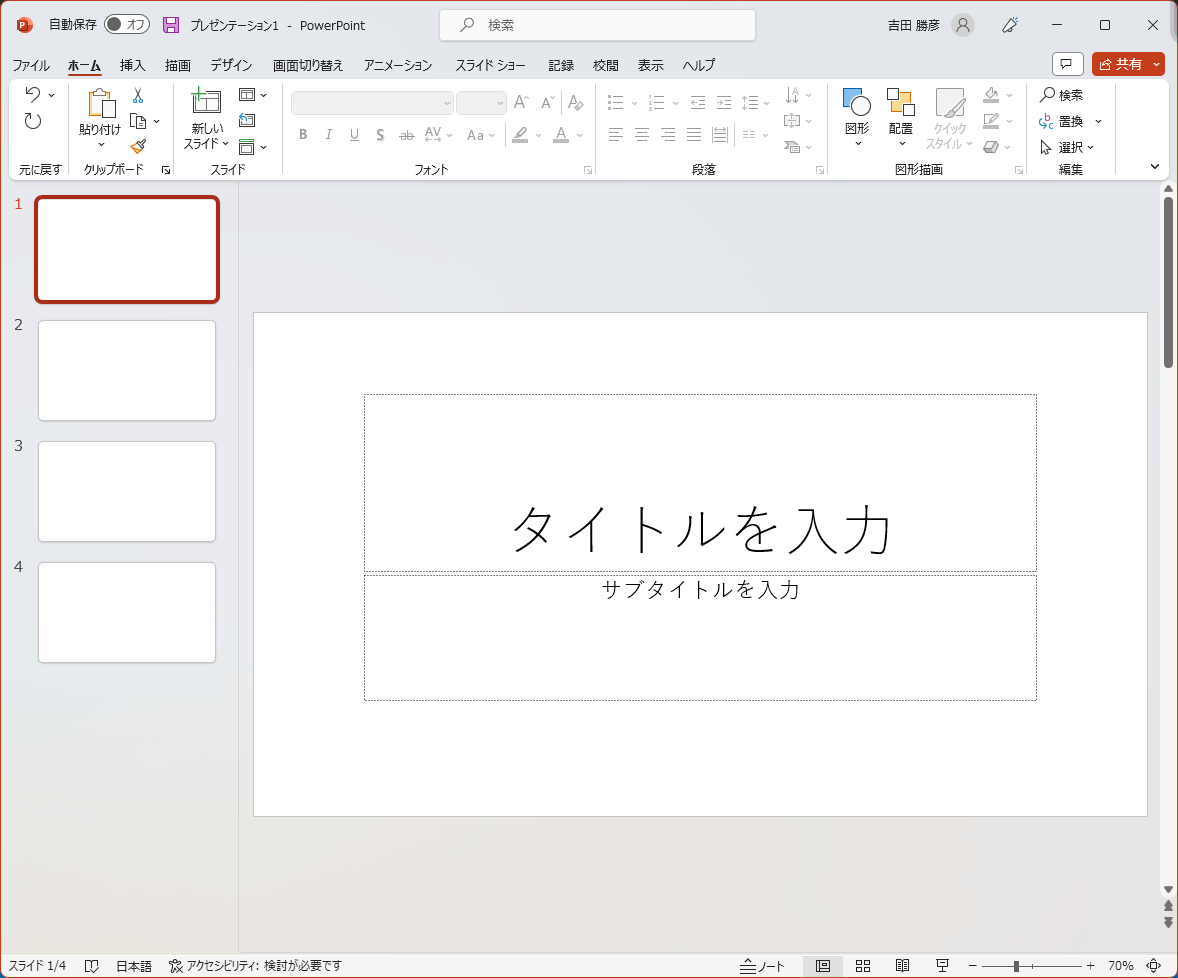The height and width of the screenshot is (978, 1178).
Task: Click the Undo arrow icon
Action: click(x=32, y=95)
